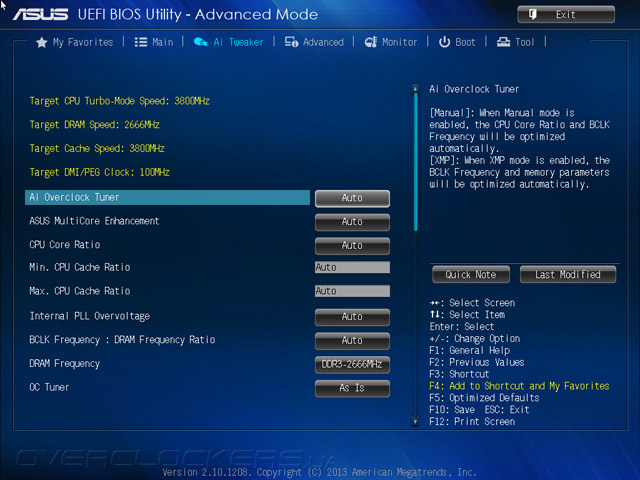The width and height of the screenshot is (640, 480).
Task: Click Target CPU Turbo-Mode Speed text
Action: (x=120, y=101)
